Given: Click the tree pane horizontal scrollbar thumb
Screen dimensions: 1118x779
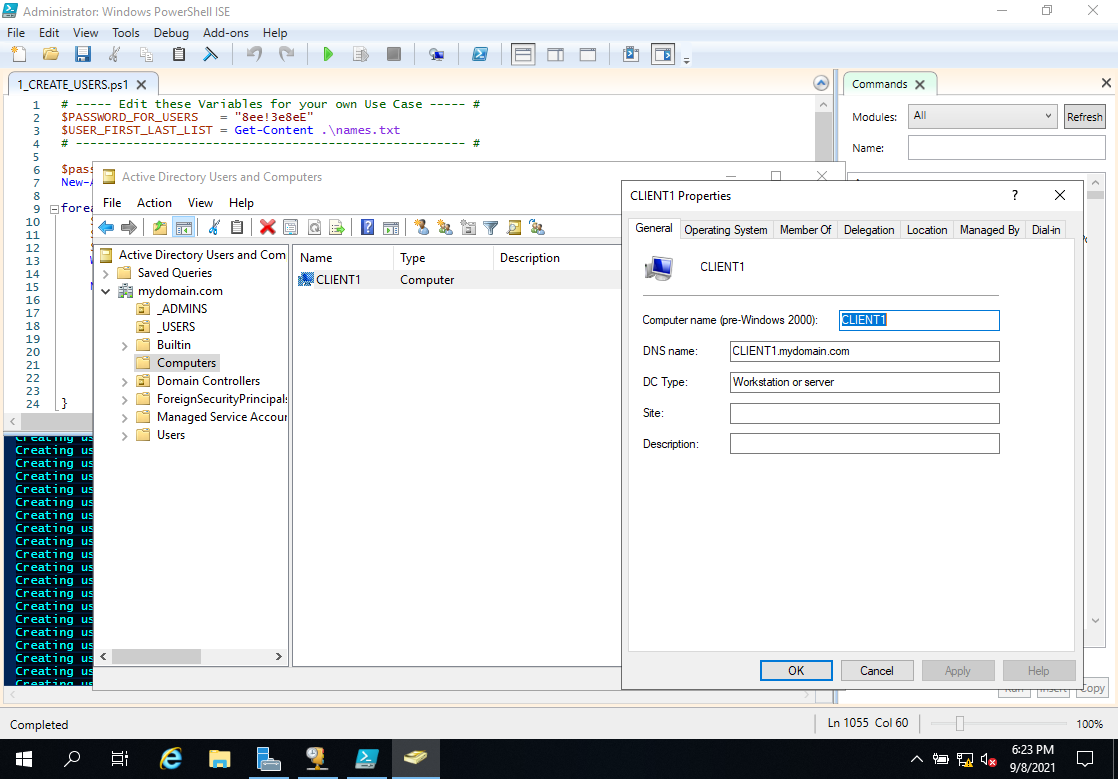Looking at the screenshot, I should tap(156, 656).
